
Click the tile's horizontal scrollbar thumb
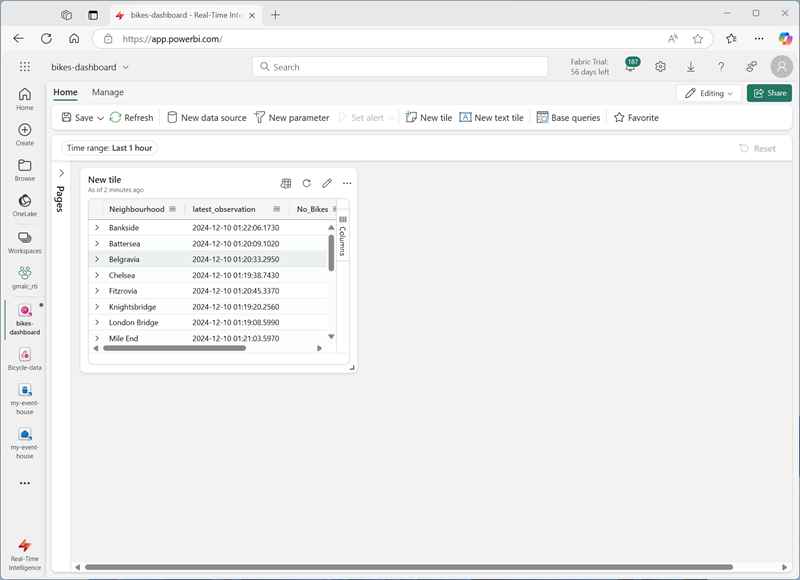tap(174, 348)
